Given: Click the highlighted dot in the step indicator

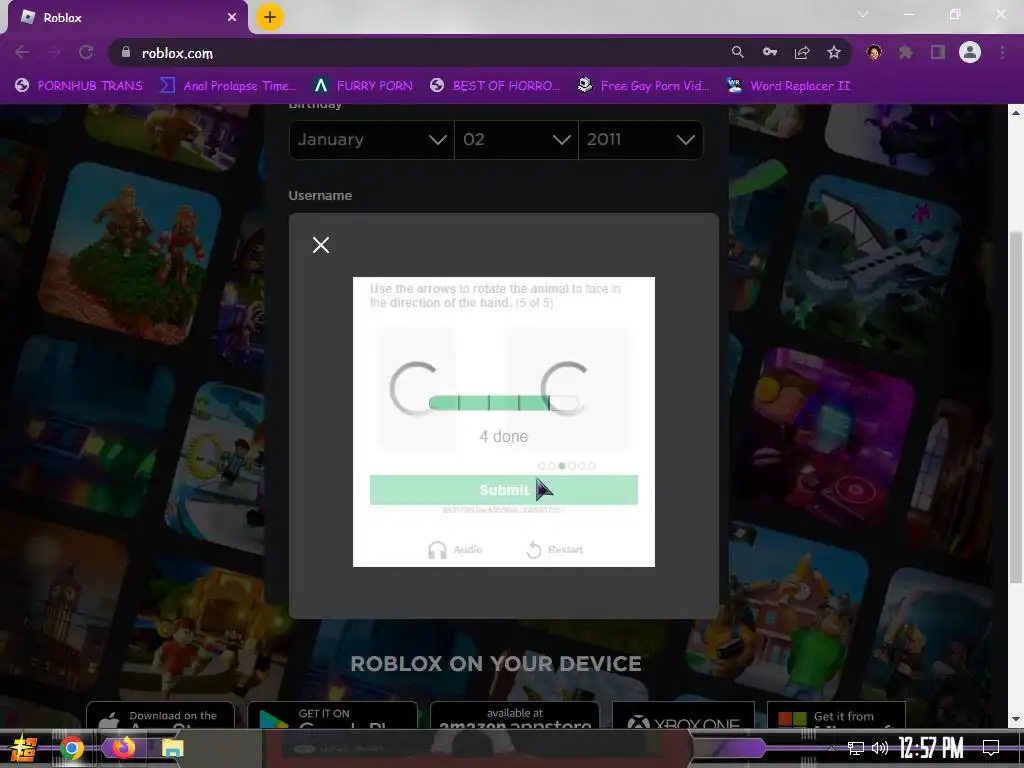Looking at the screenshot, I should [x=562, y=466].
